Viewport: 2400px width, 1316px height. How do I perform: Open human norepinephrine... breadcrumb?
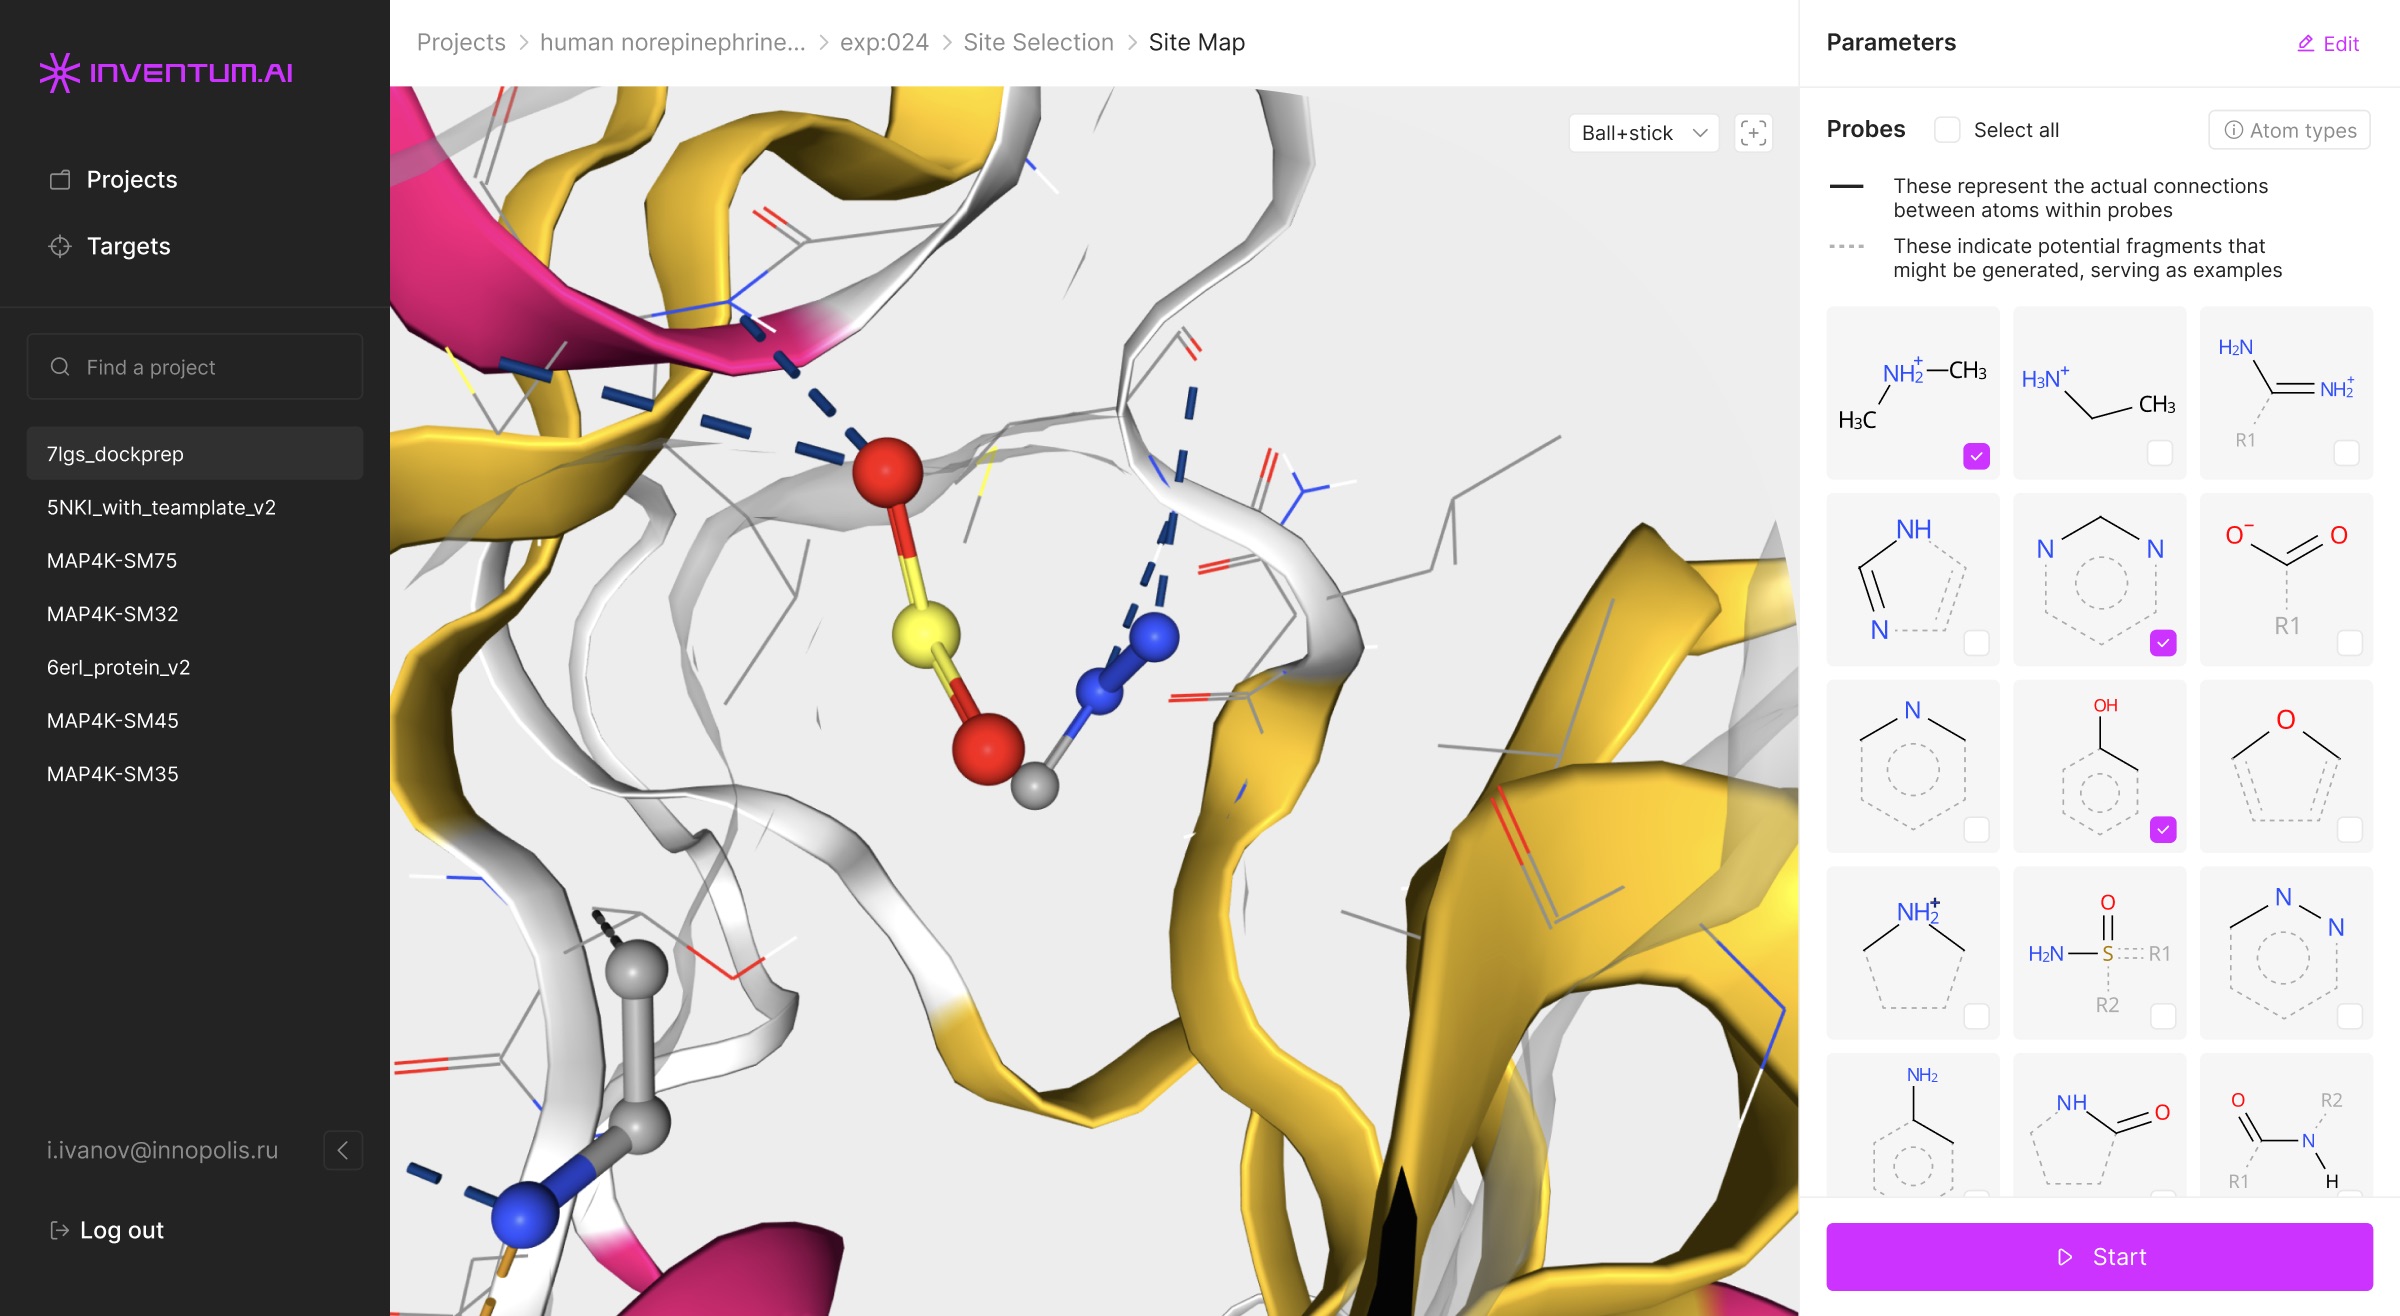pos(672,42)
